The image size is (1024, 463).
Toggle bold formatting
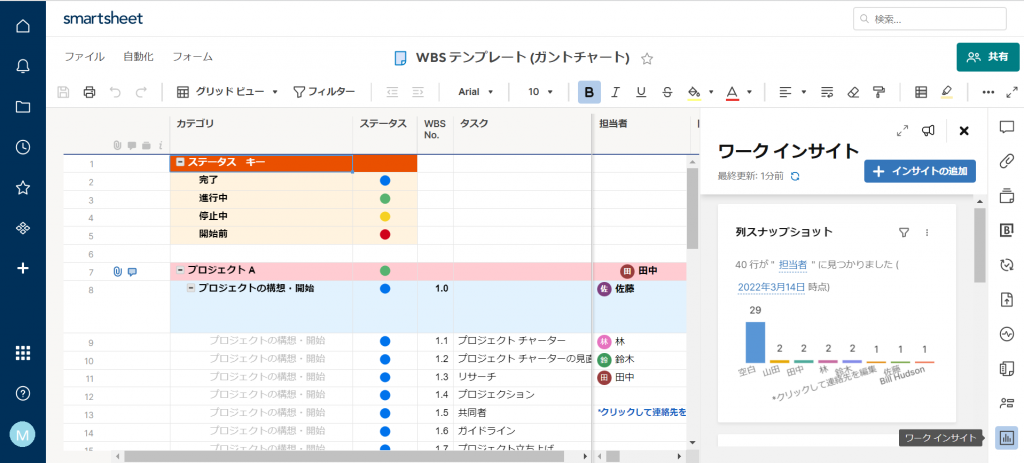pyautogui.click(x=589, y=92)
